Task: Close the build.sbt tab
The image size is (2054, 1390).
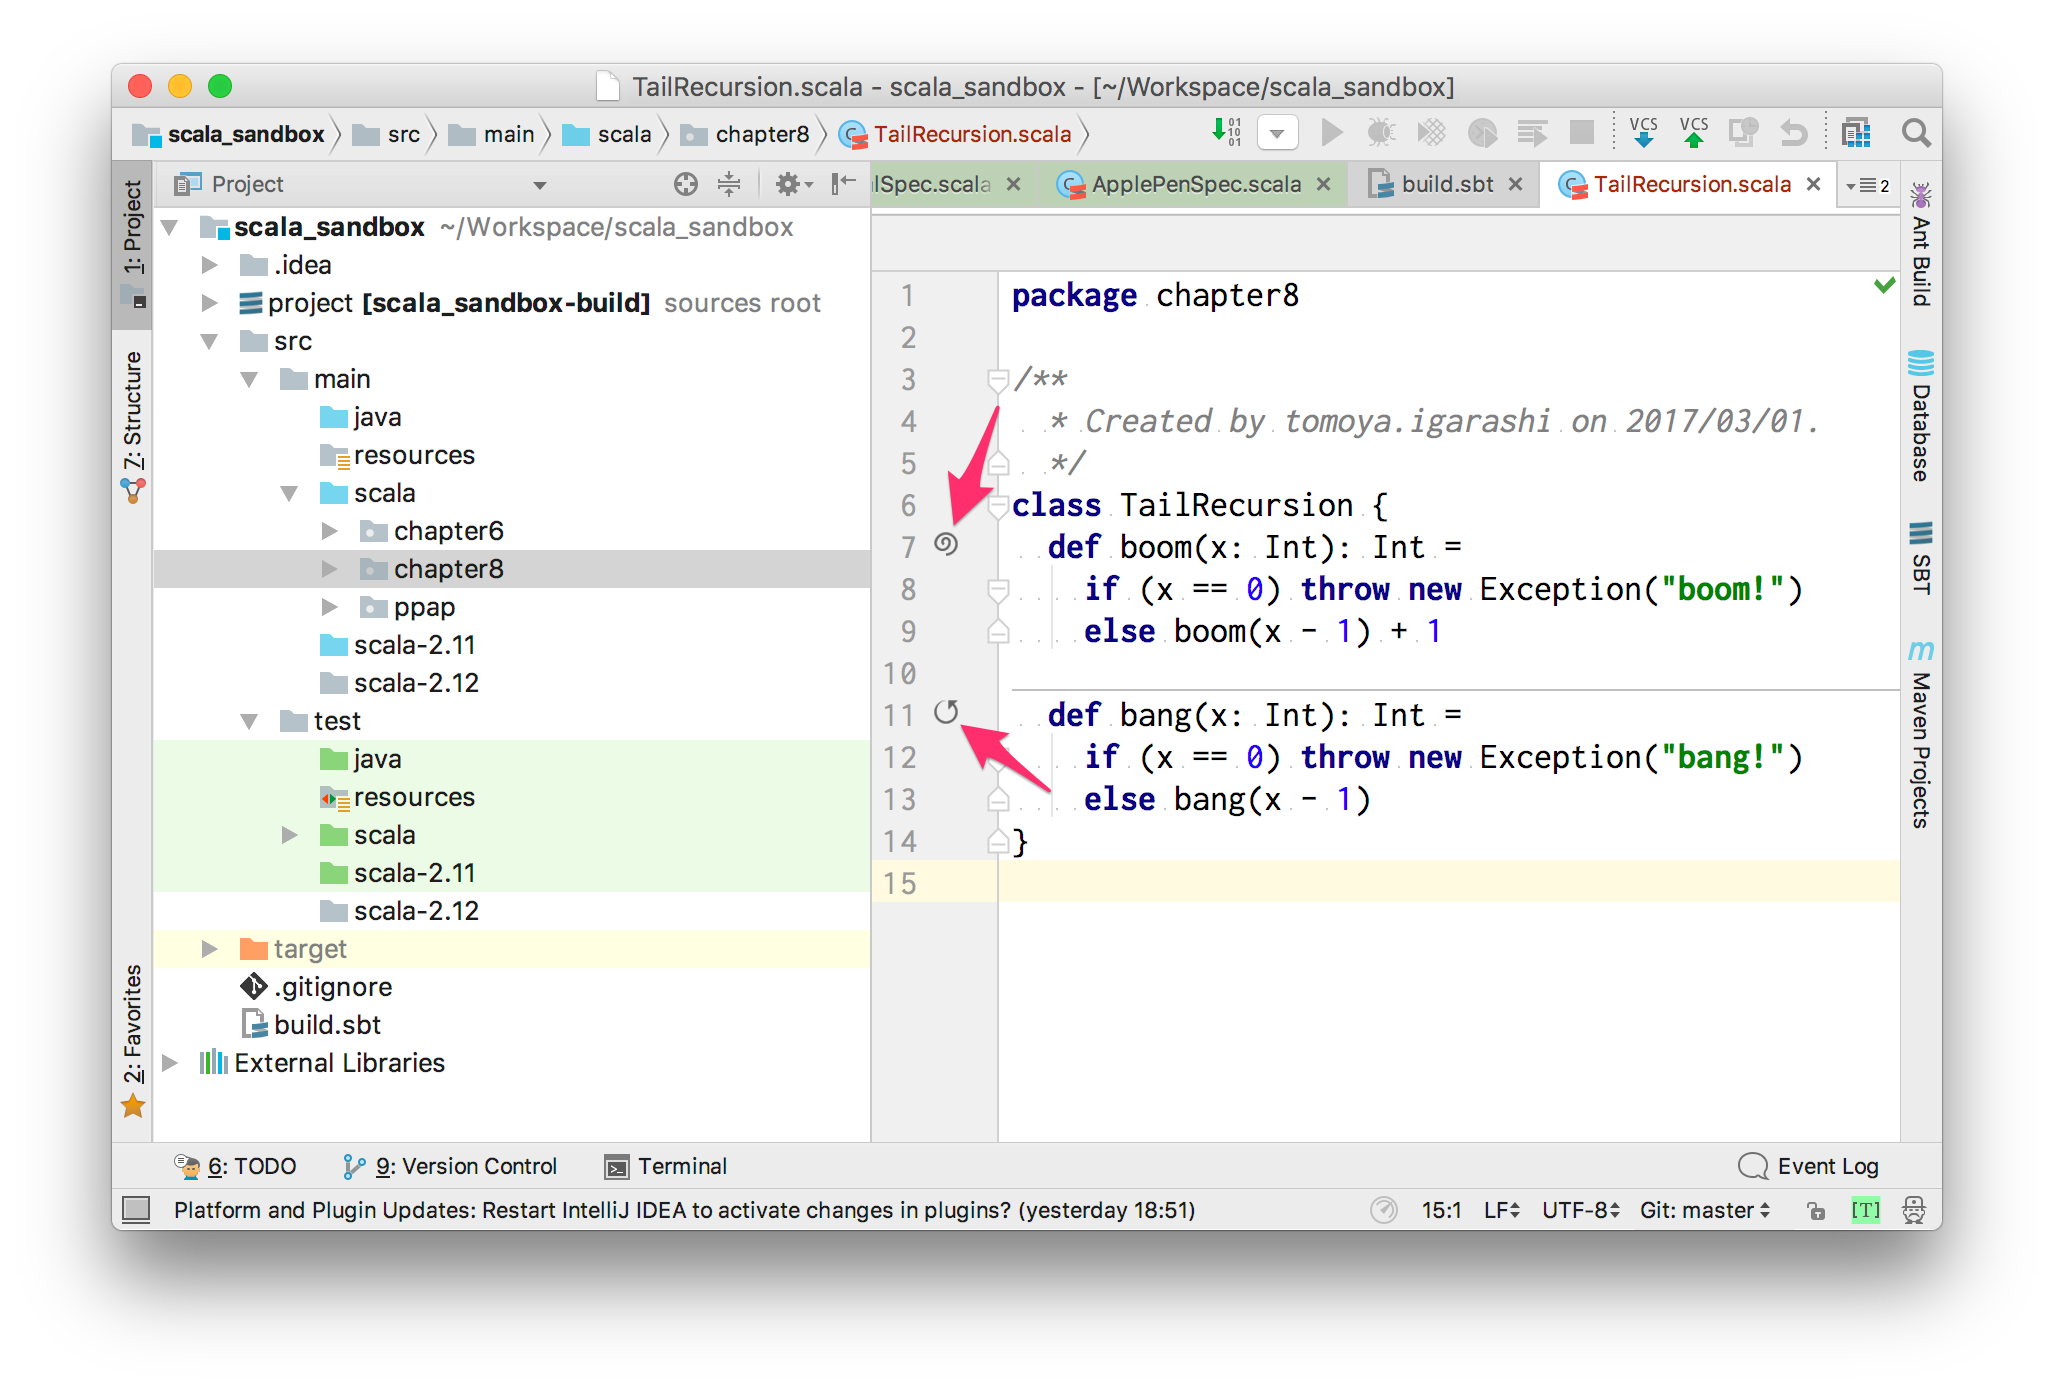Action: 1515,184
